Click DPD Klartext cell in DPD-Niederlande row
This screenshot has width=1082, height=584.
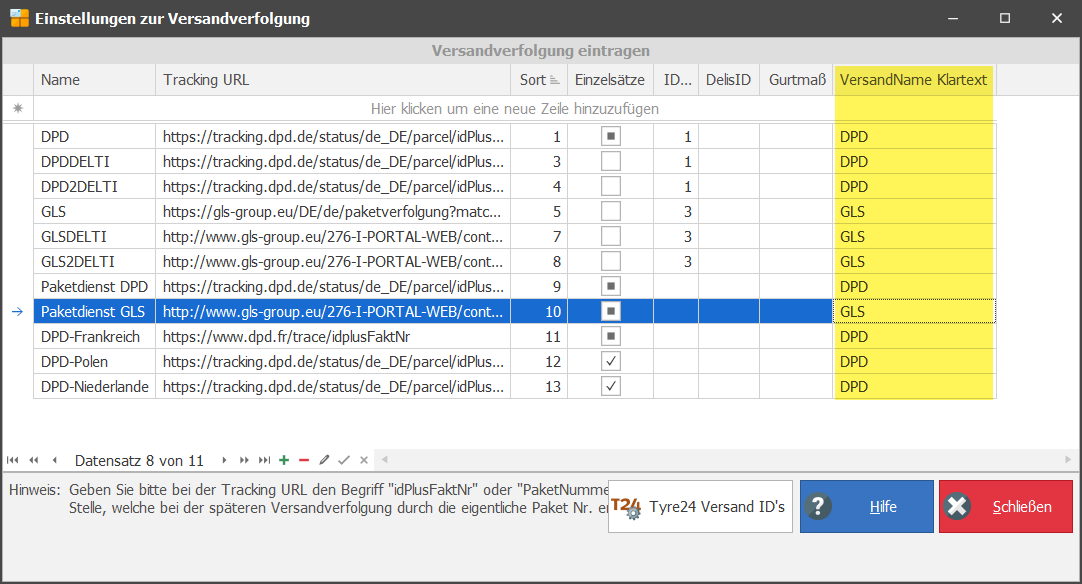(914, 387)
